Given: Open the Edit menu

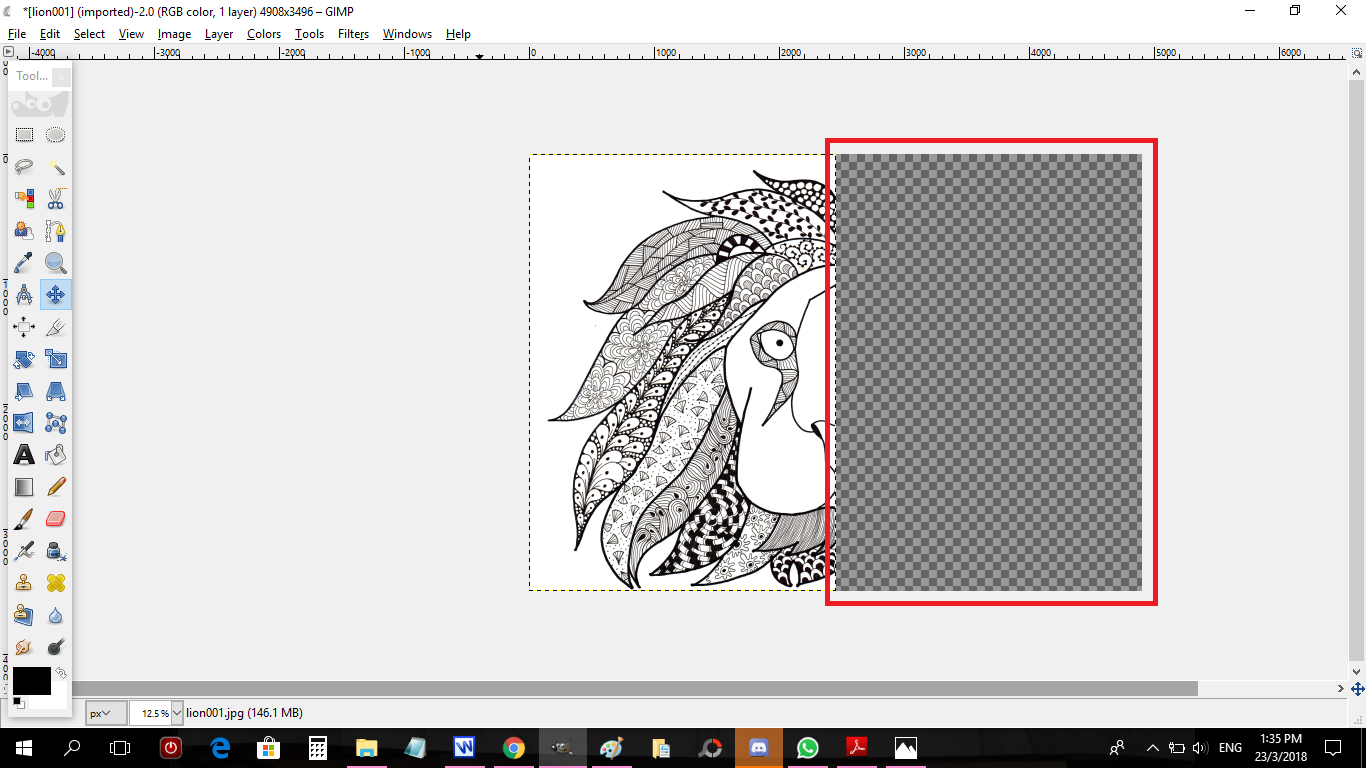Looking at the screenshot, I should pyautogui.click(x=50, y=33).
